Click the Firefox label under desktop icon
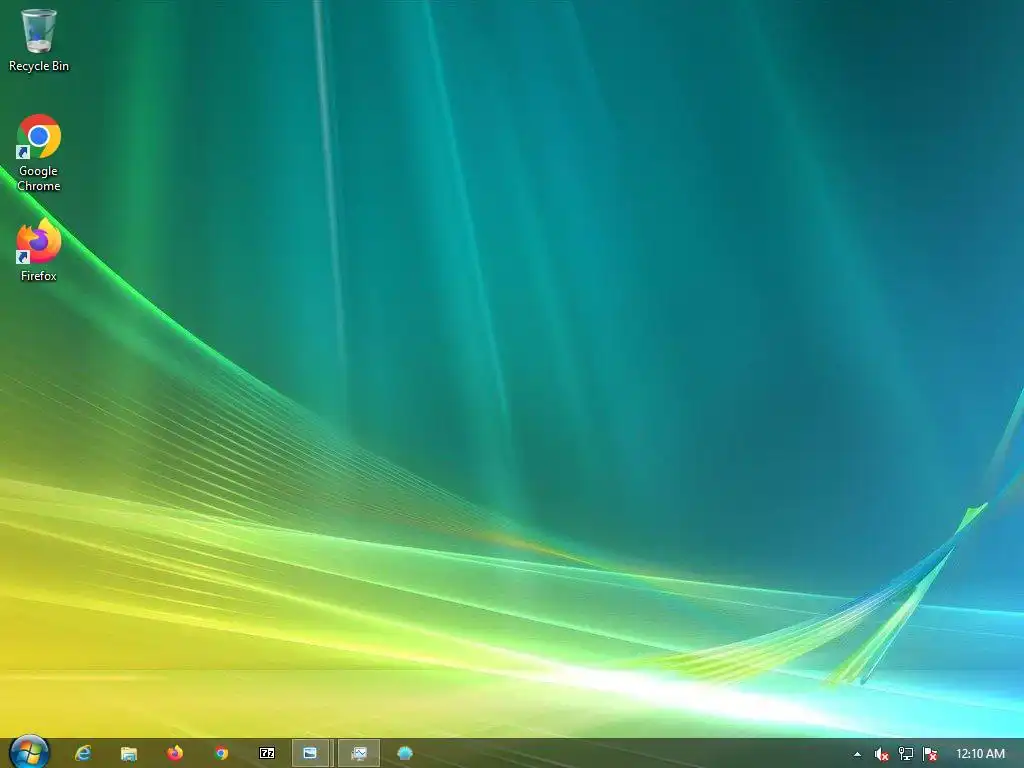This screenshot has width=1024, height=768. point(39,276)
